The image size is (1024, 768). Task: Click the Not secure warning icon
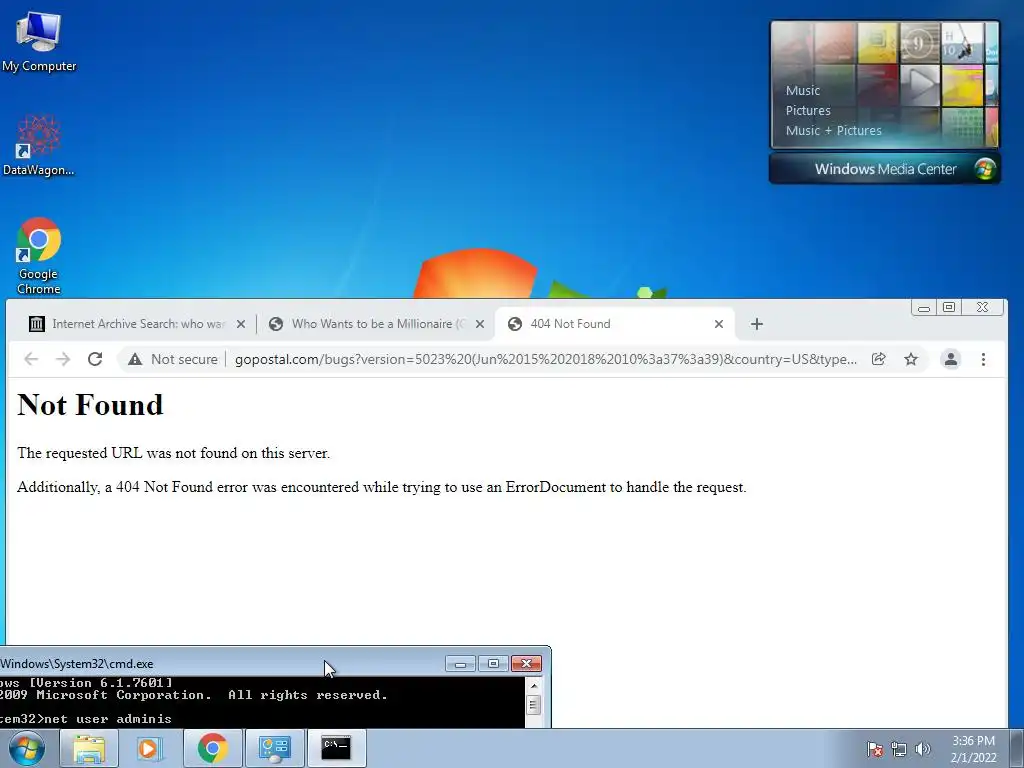135,359
